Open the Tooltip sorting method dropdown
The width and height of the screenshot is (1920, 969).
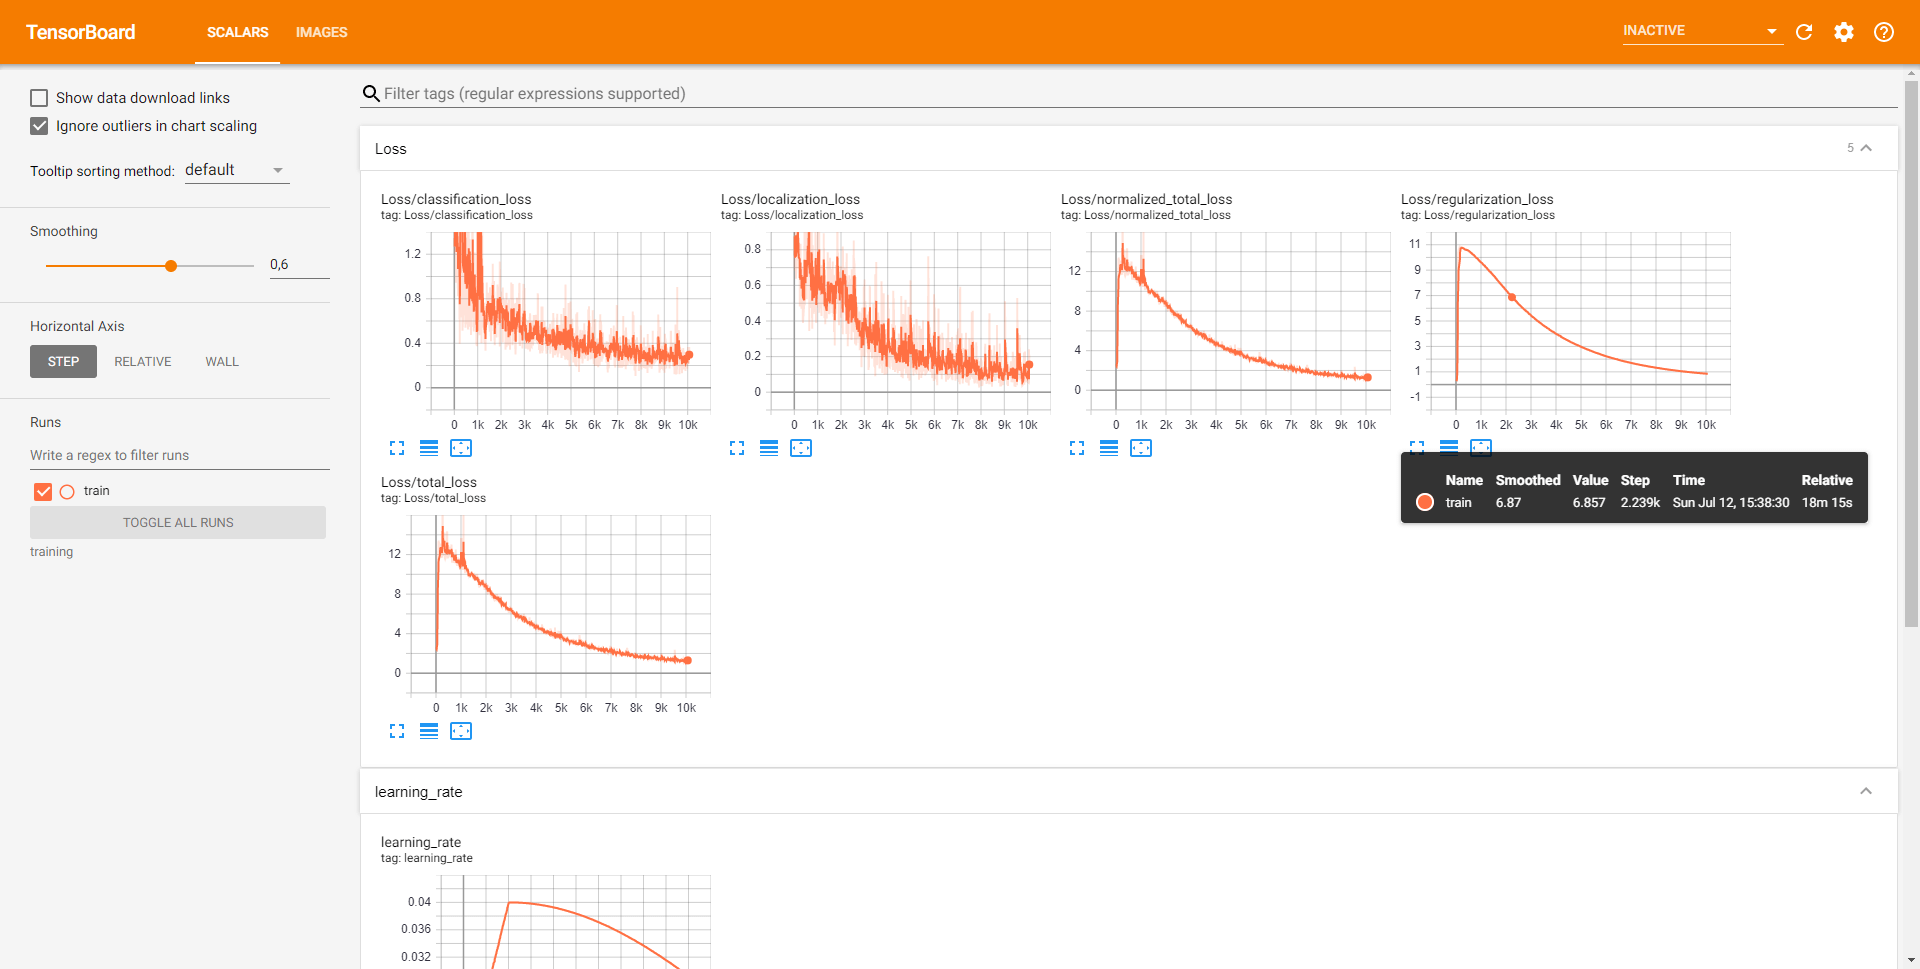[236, 169]
